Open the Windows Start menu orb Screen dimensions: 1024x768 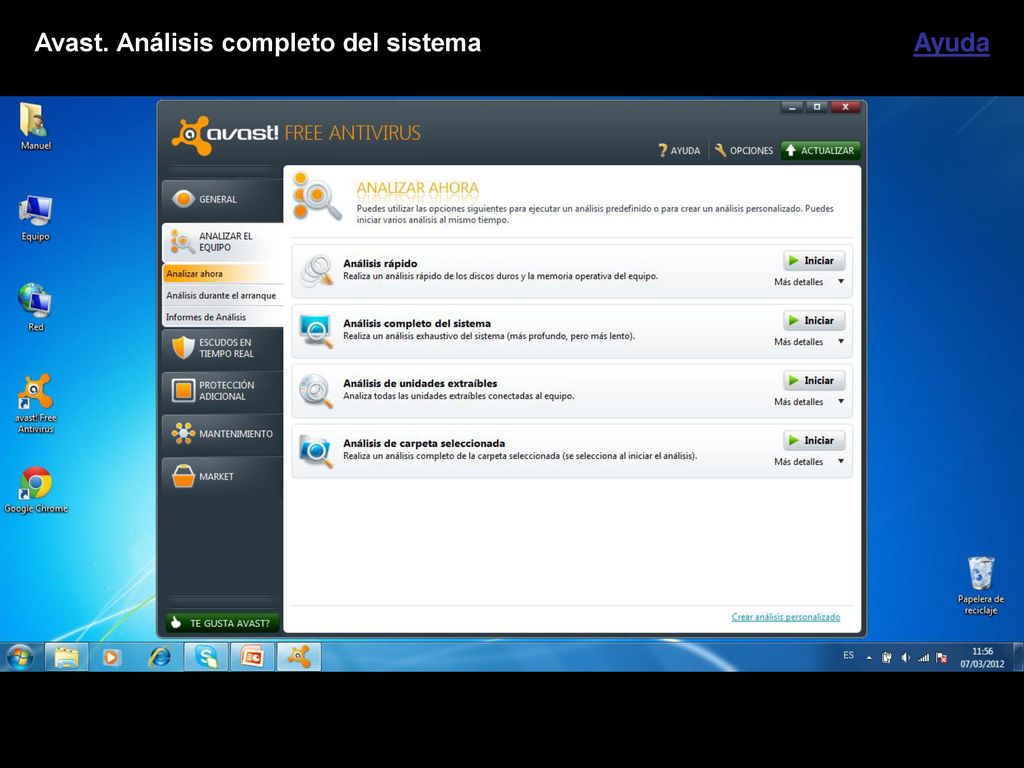pos(20,657)
